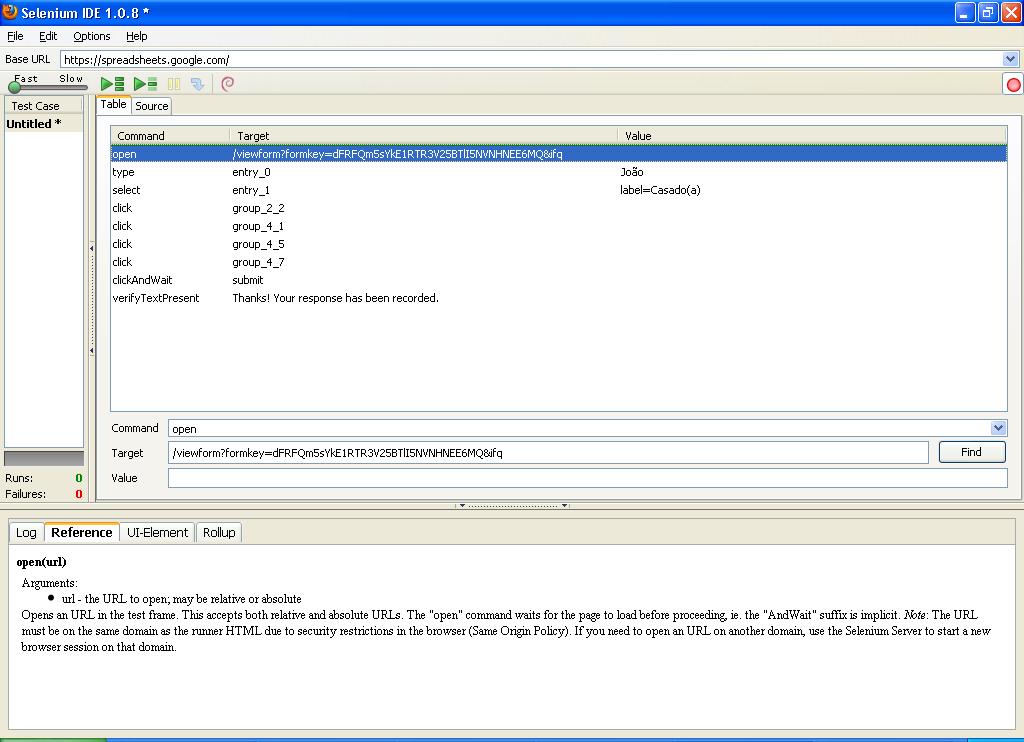Click the Pause/Resume toolbar icon

click(174, 84)
